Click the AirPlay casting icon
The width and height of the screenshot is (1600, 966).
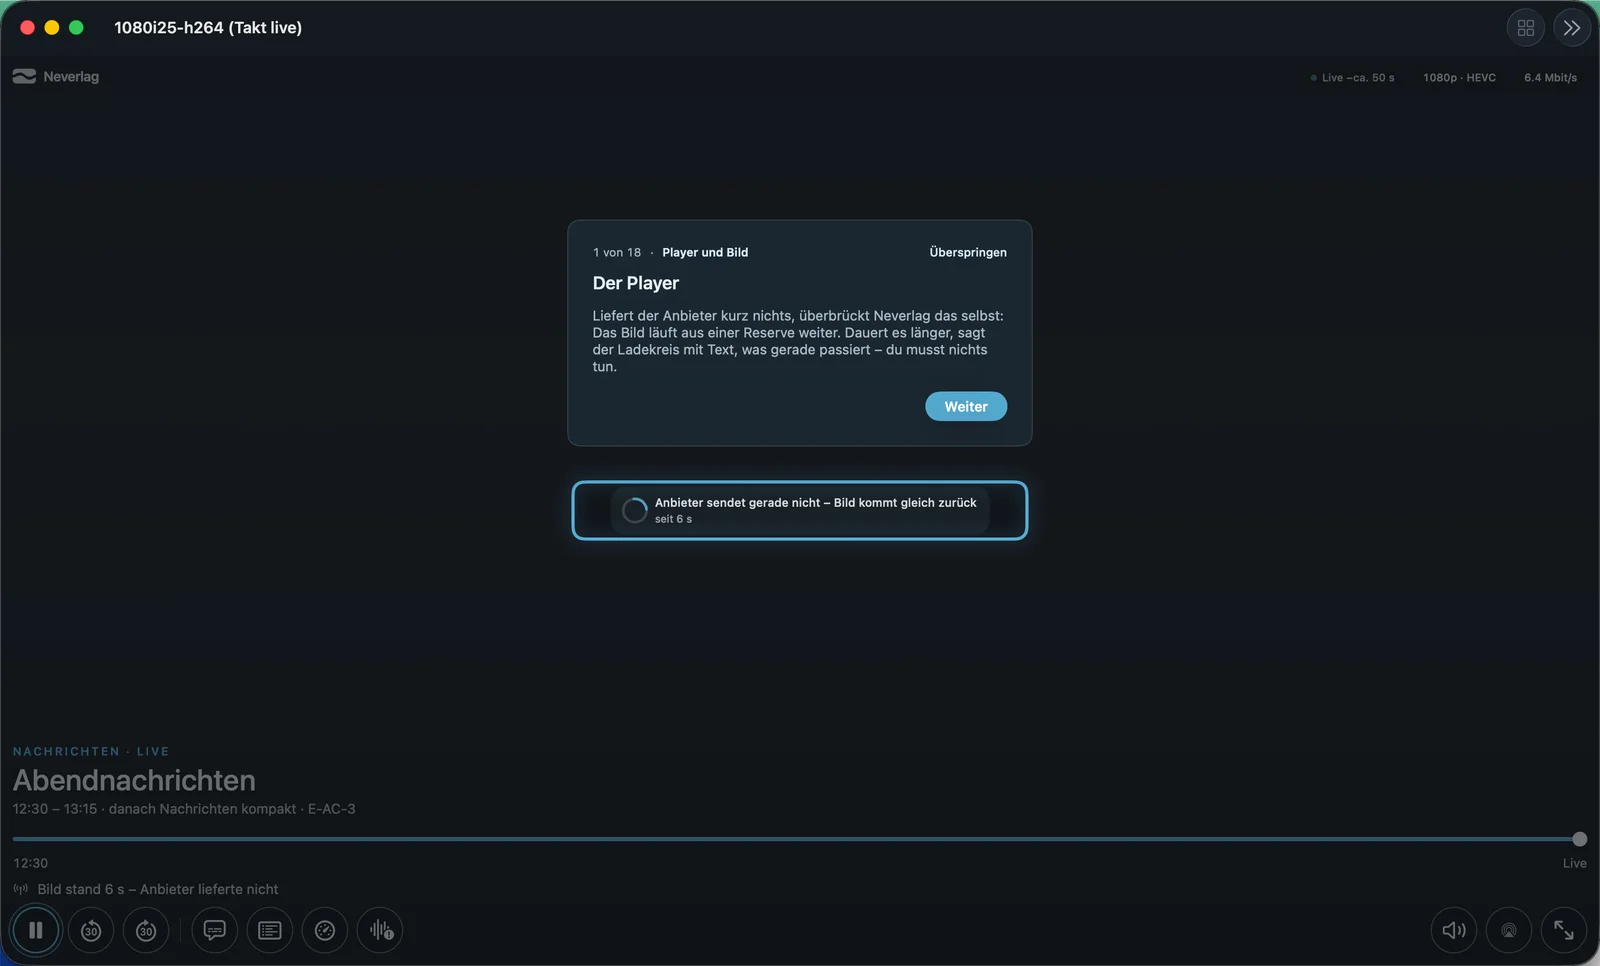tap(1509, 930)
